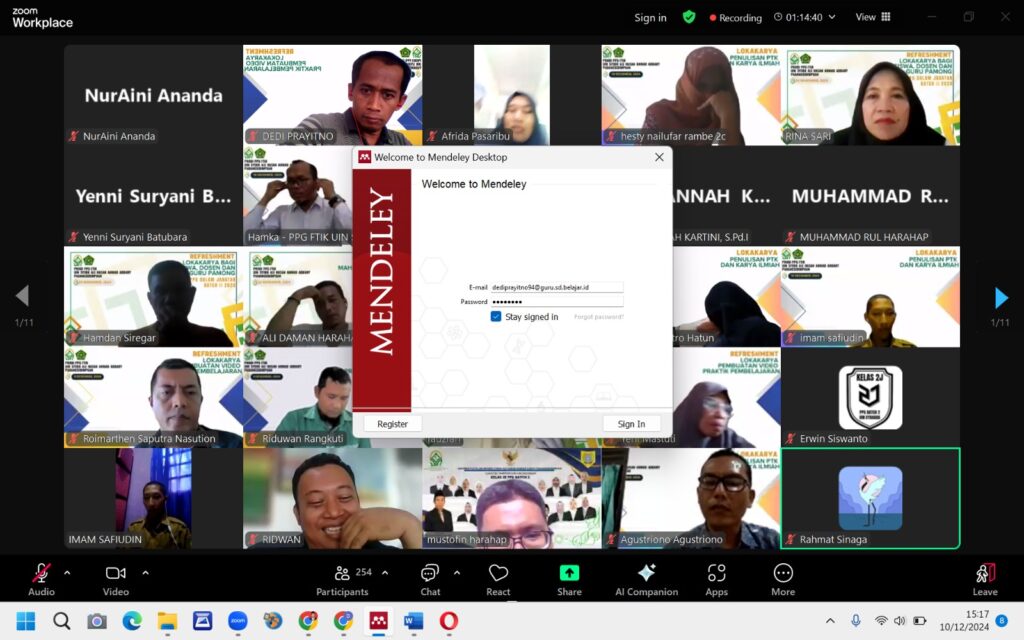Select Erwin Siswanto's logo tile
The height and width of the screenshot is (640, 1024).
click(x=871, y=398)
